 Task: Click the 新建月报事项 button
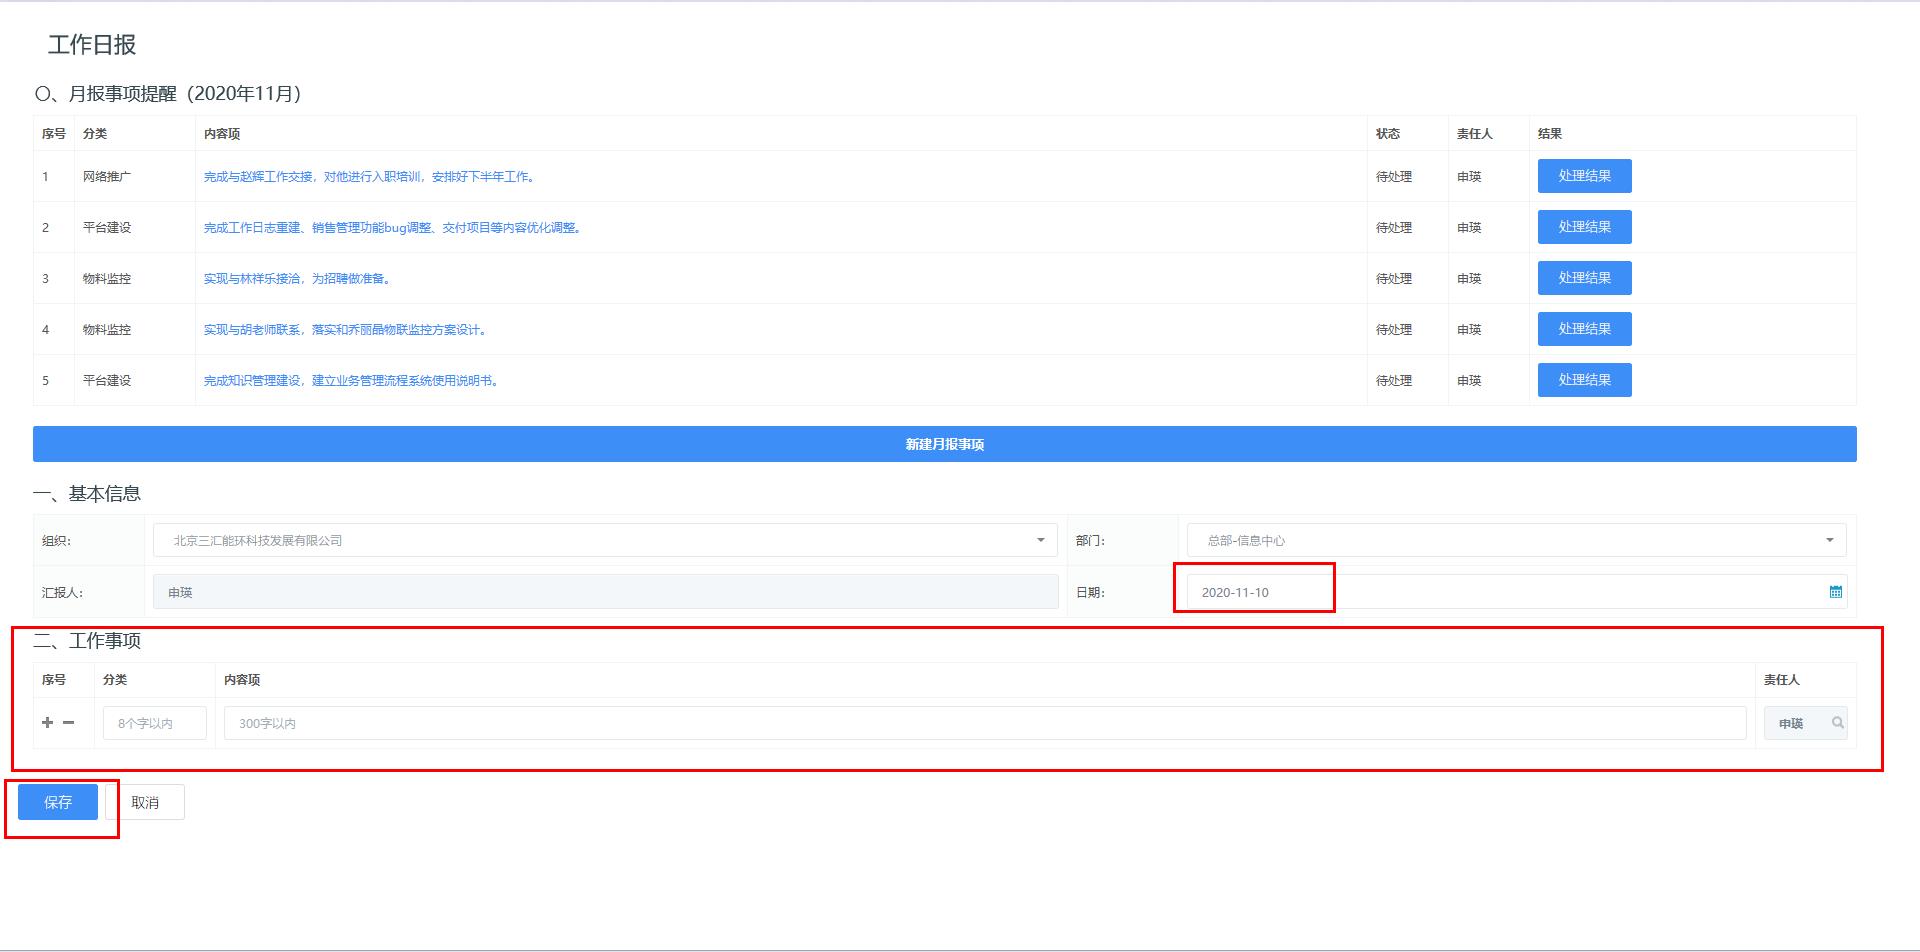tap(944, 444)
